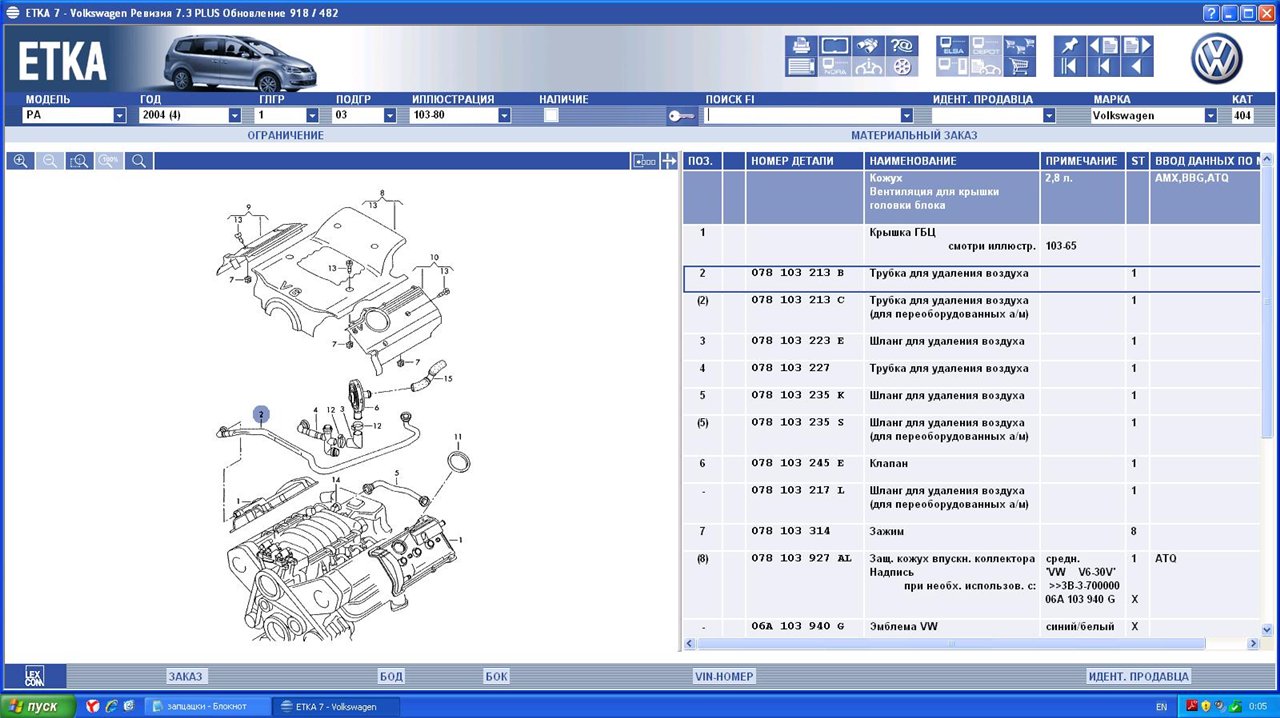Go to next page with right-arrow document icon
The height and width of the screenshot is (718, 1280).
pyautogui.click(x=1136, y=46)
